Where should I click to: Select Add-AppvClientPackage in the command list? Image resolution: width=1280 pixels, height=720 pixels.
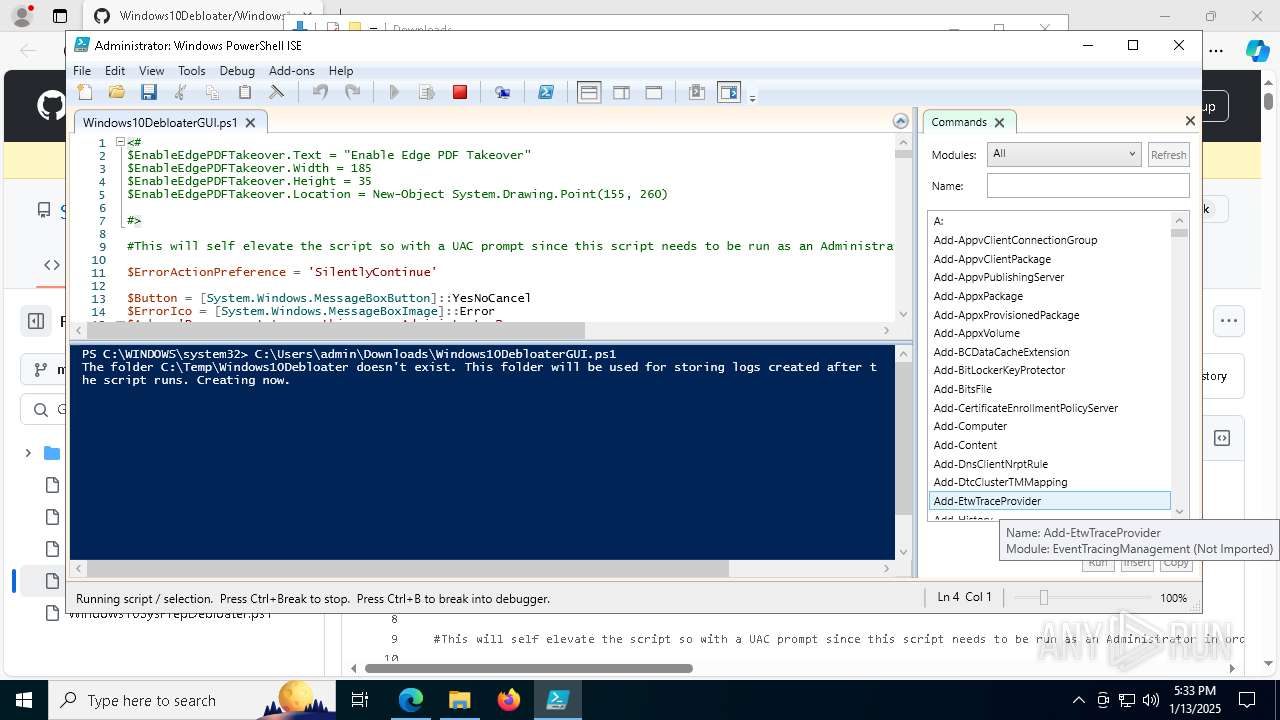click(1049, 259)
